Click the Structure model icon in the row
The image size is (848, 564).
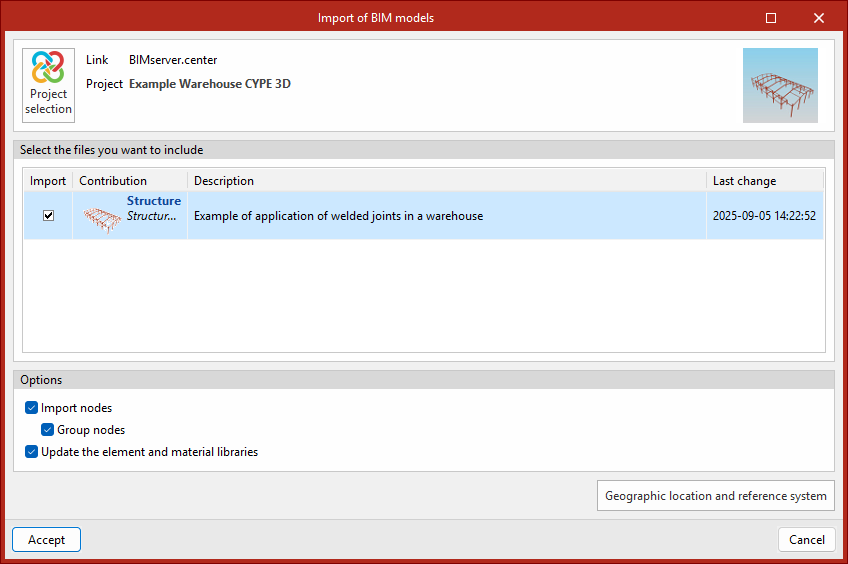[x=100, y=216]
